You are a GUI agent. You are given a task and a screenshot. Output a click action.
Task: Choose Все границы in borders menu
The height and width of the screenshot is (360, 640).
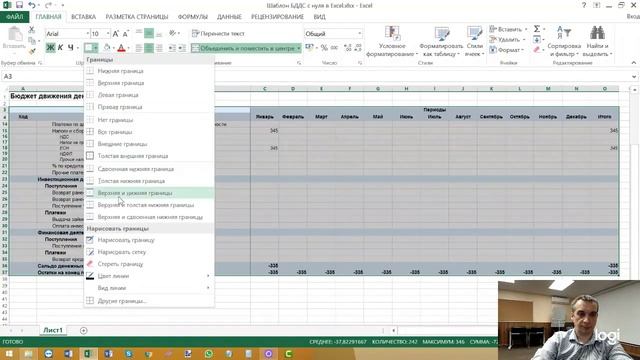point(149,132)
